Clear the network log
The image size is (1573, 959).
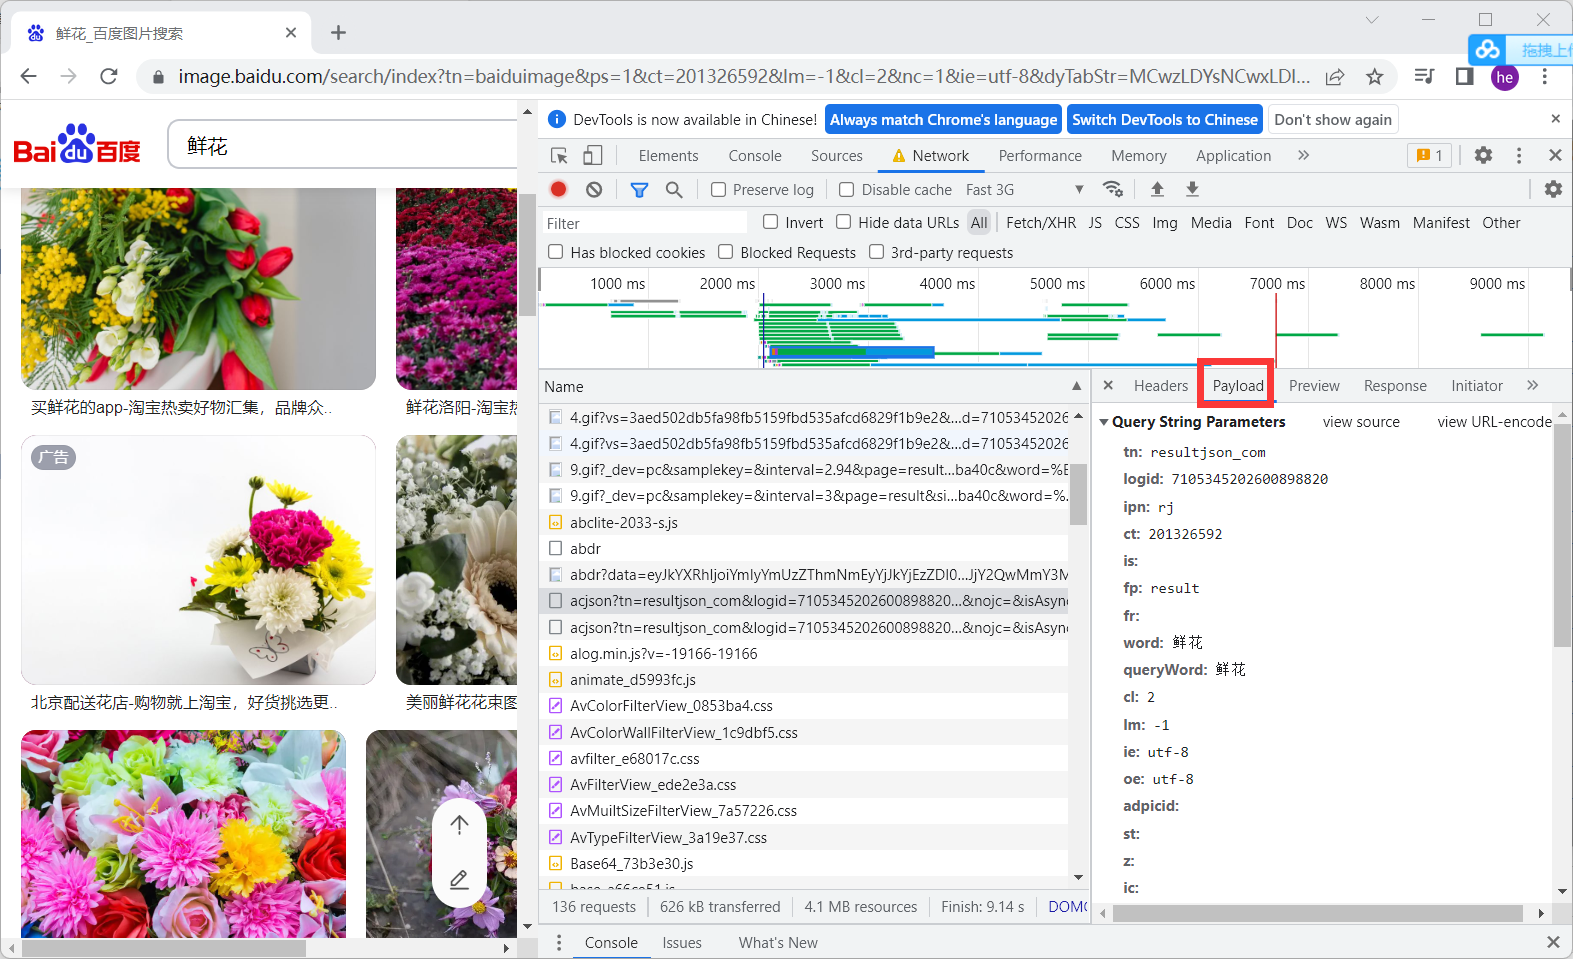[594, 189]
